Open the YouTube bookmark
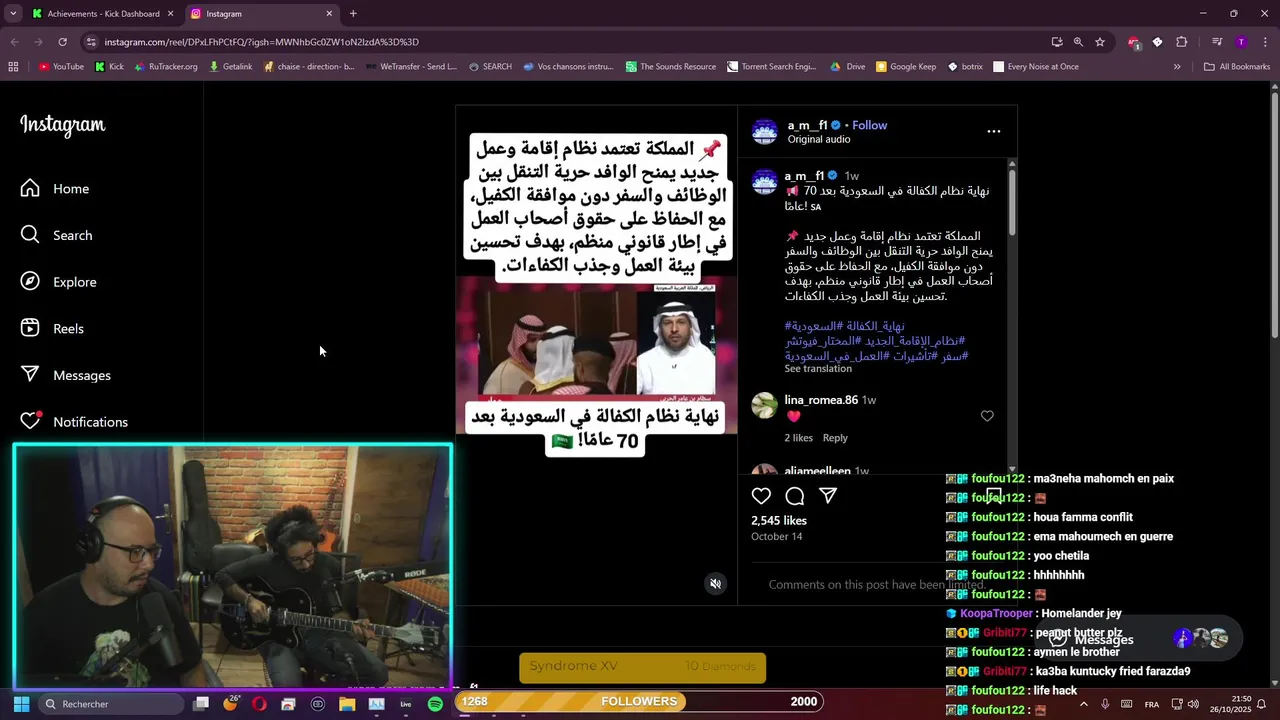1280x720 pixels. [61, 67]
